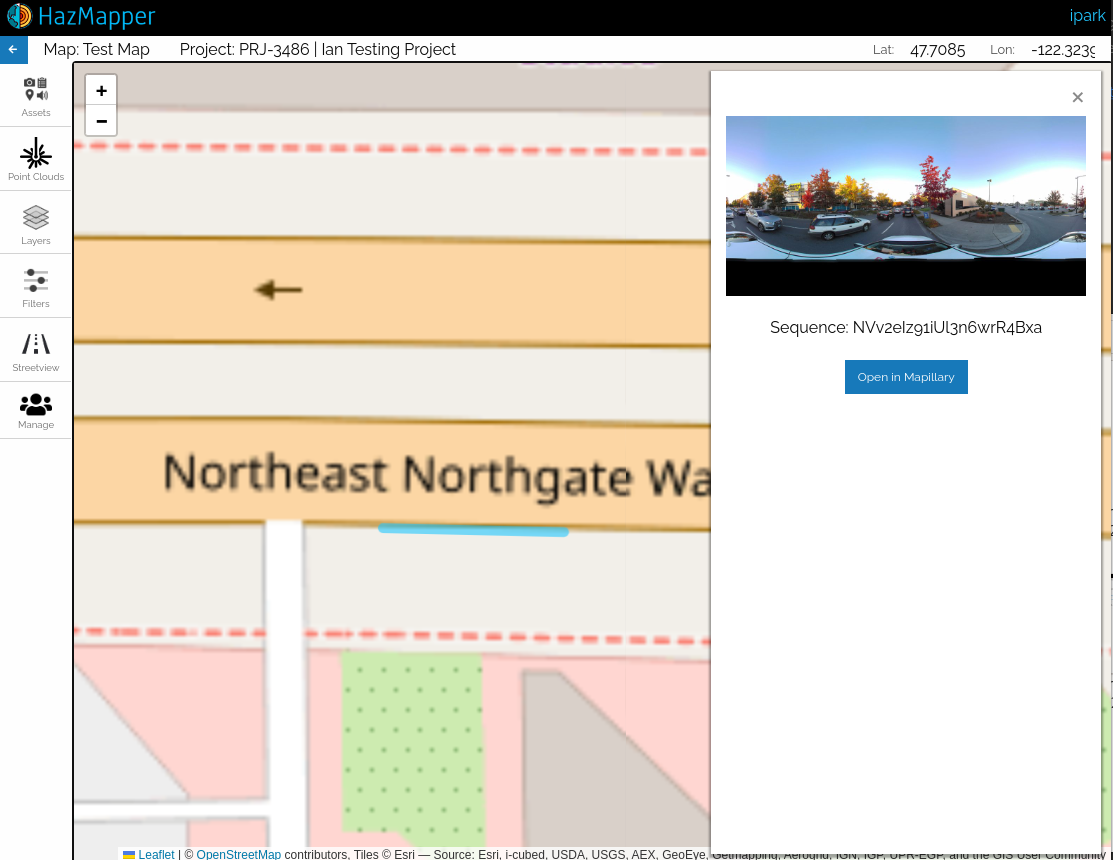Click the panoramic street photo thumbnail
Viewport: 1113px width, 860px height.
point(905,205)
